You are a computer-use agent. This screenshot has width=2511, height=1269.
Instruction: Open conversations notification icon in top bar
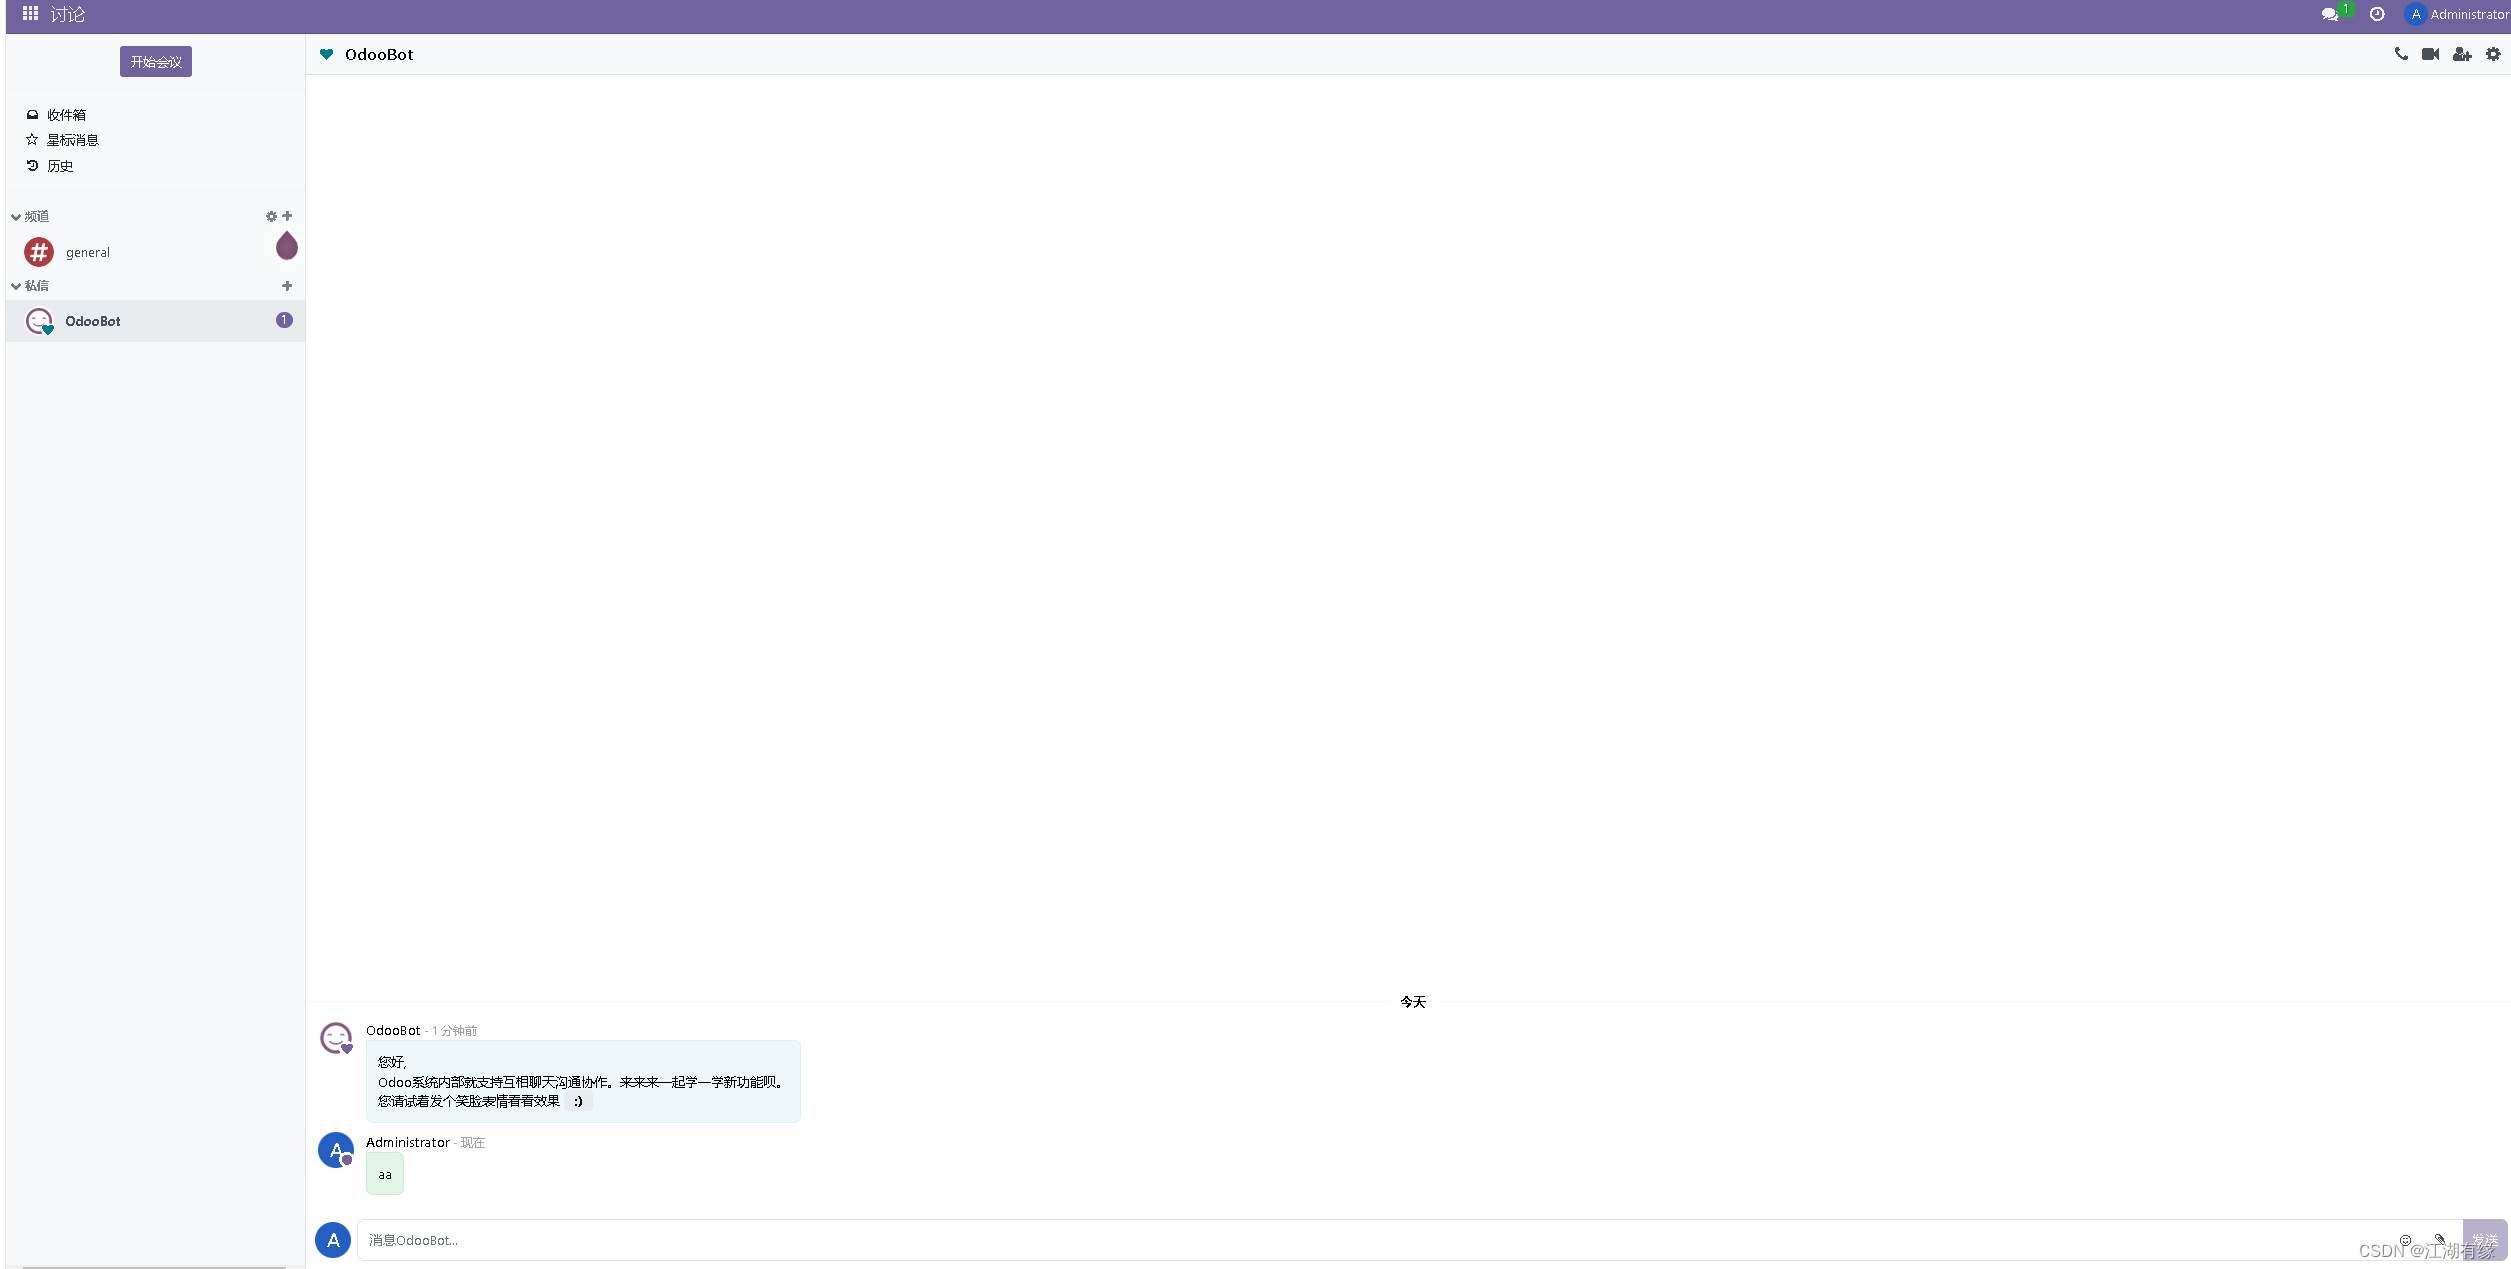coord(2329,14)
